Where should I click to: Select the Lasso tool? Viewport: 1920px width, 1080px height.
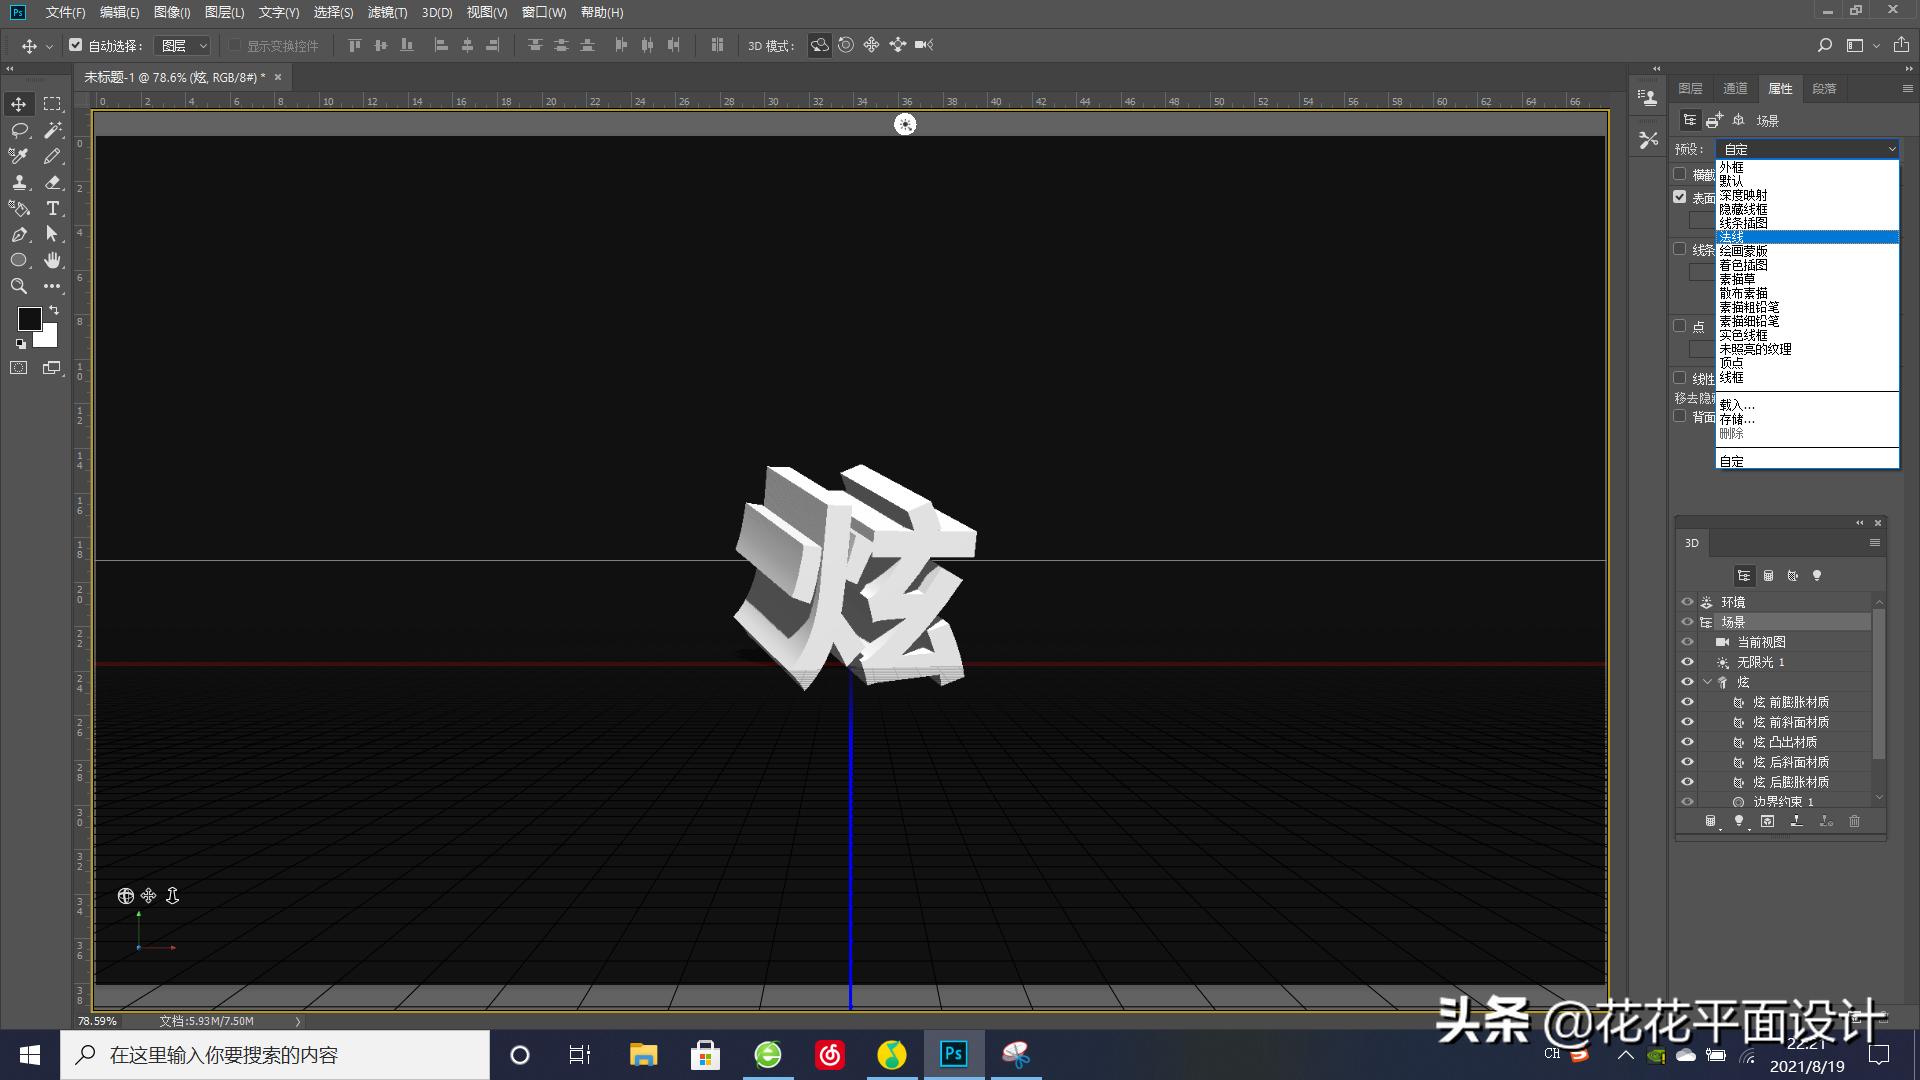(18, 130)
